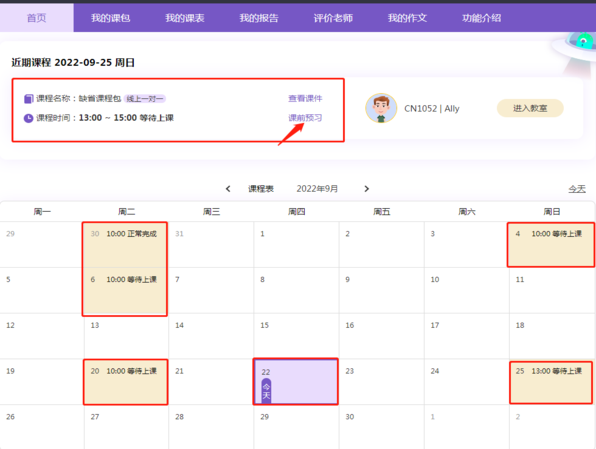596x449 pixels.
Task: Open the 功能介绍 tab
Action: coord(481,18)
